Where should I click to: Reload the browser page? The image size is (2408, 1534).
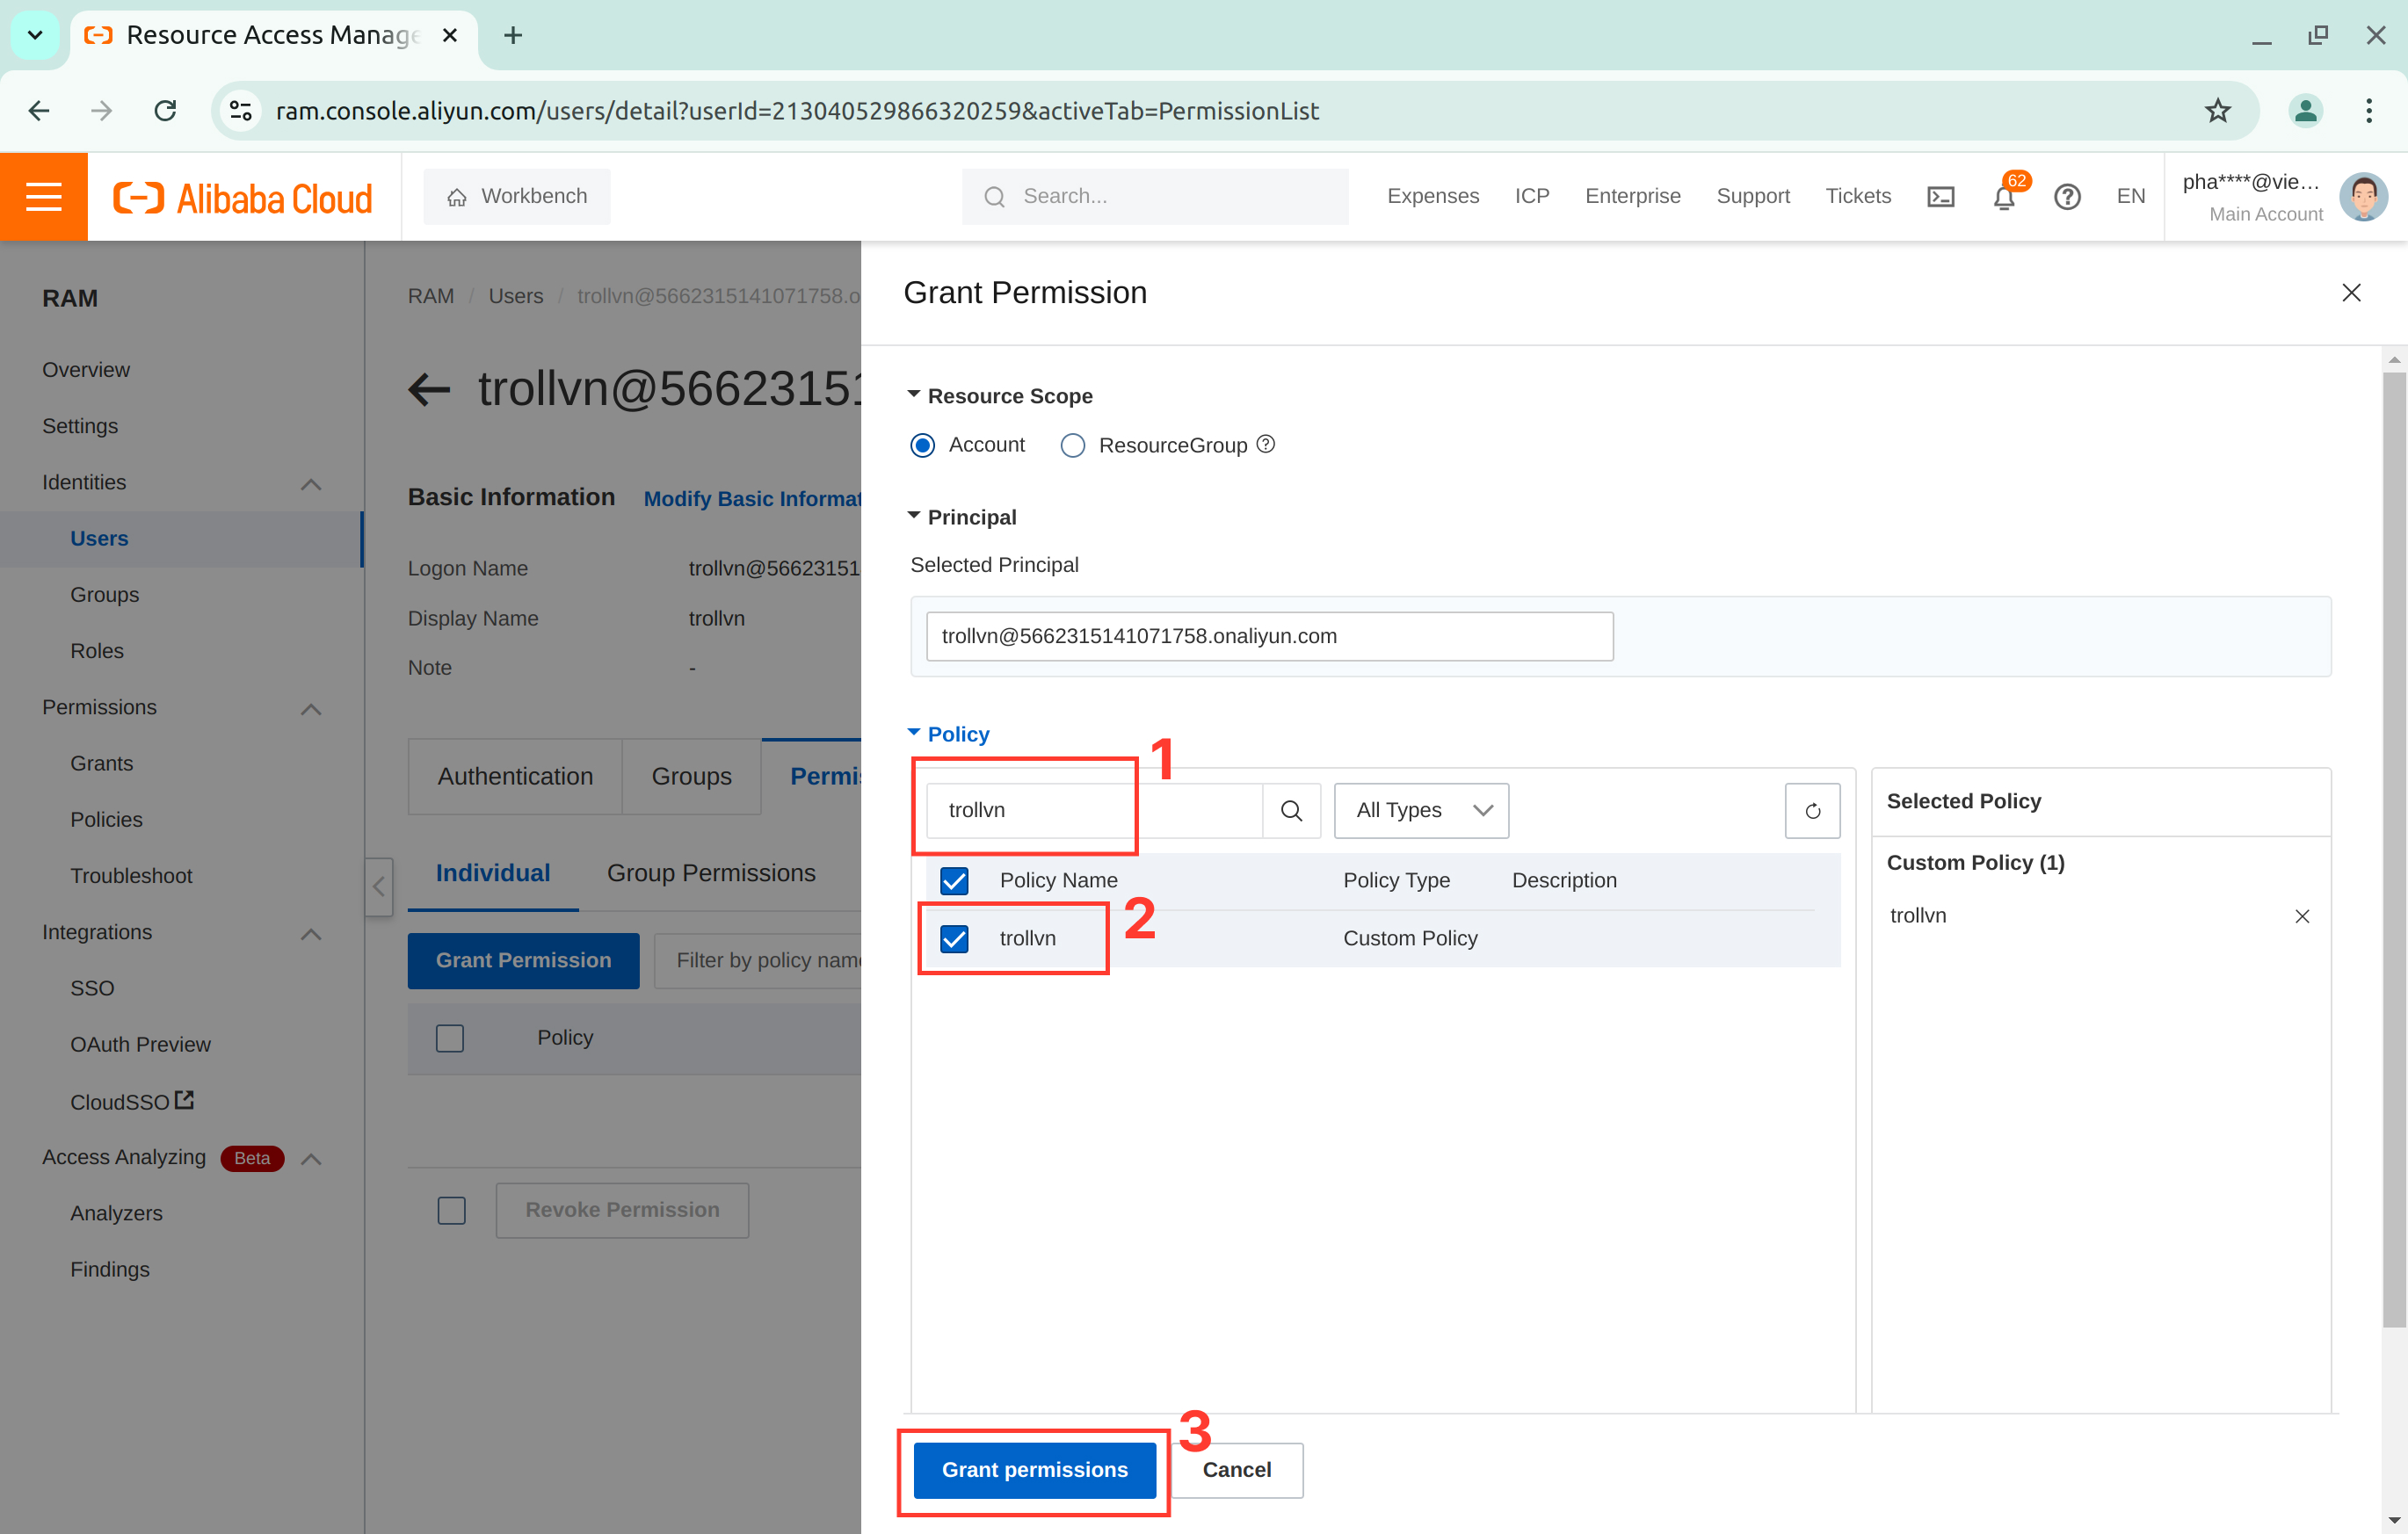tap(165, 111)
